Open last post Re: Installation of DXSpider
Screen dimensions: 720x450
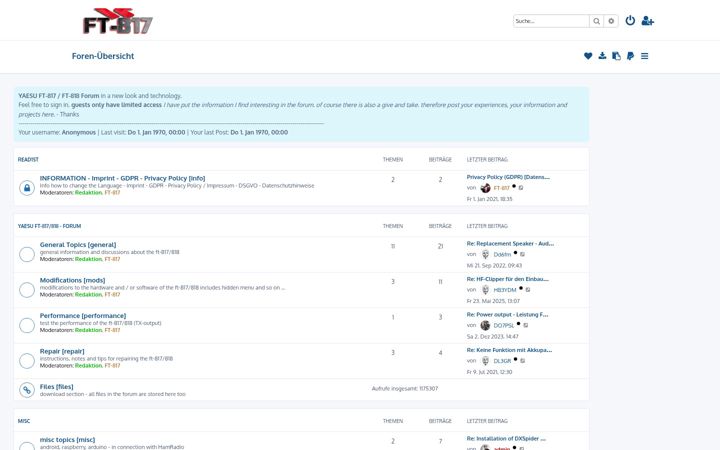point(506,439)
